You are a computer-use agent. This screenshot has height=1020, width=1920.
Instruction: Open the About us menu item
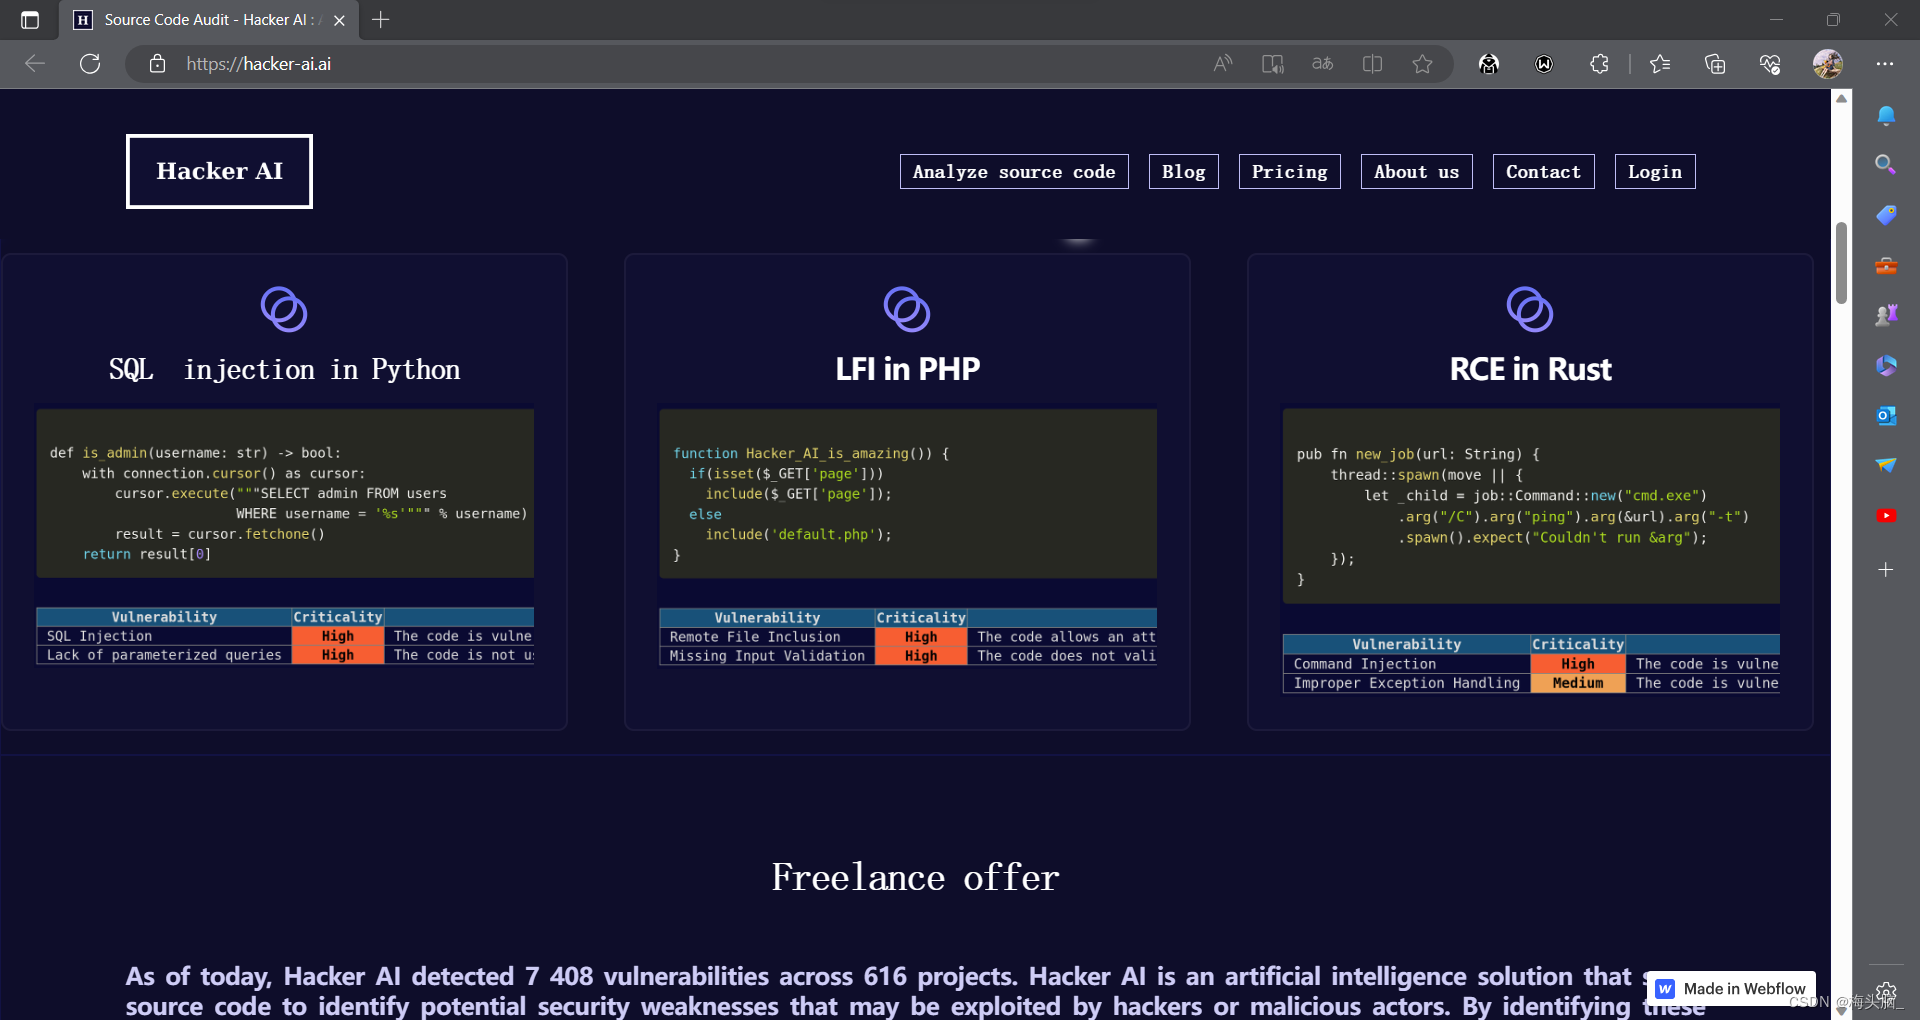coord(1417,172)
